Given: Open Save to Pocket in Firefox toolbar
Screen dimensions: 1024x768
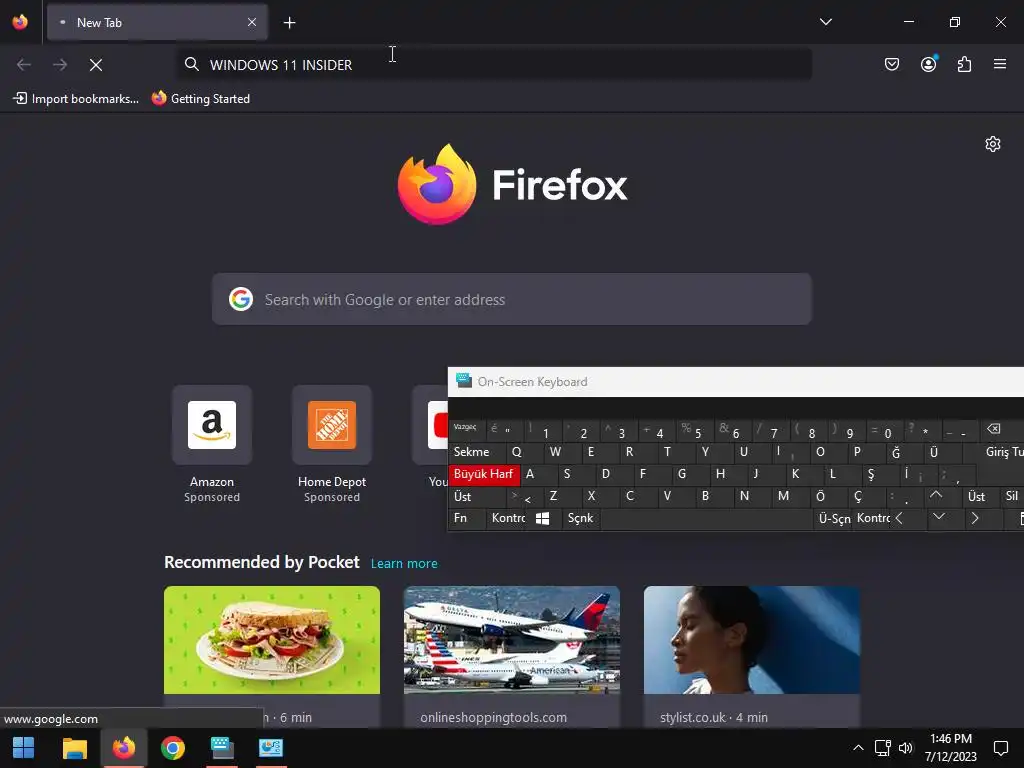Looking at the screenshot, I should coord(891,64).
